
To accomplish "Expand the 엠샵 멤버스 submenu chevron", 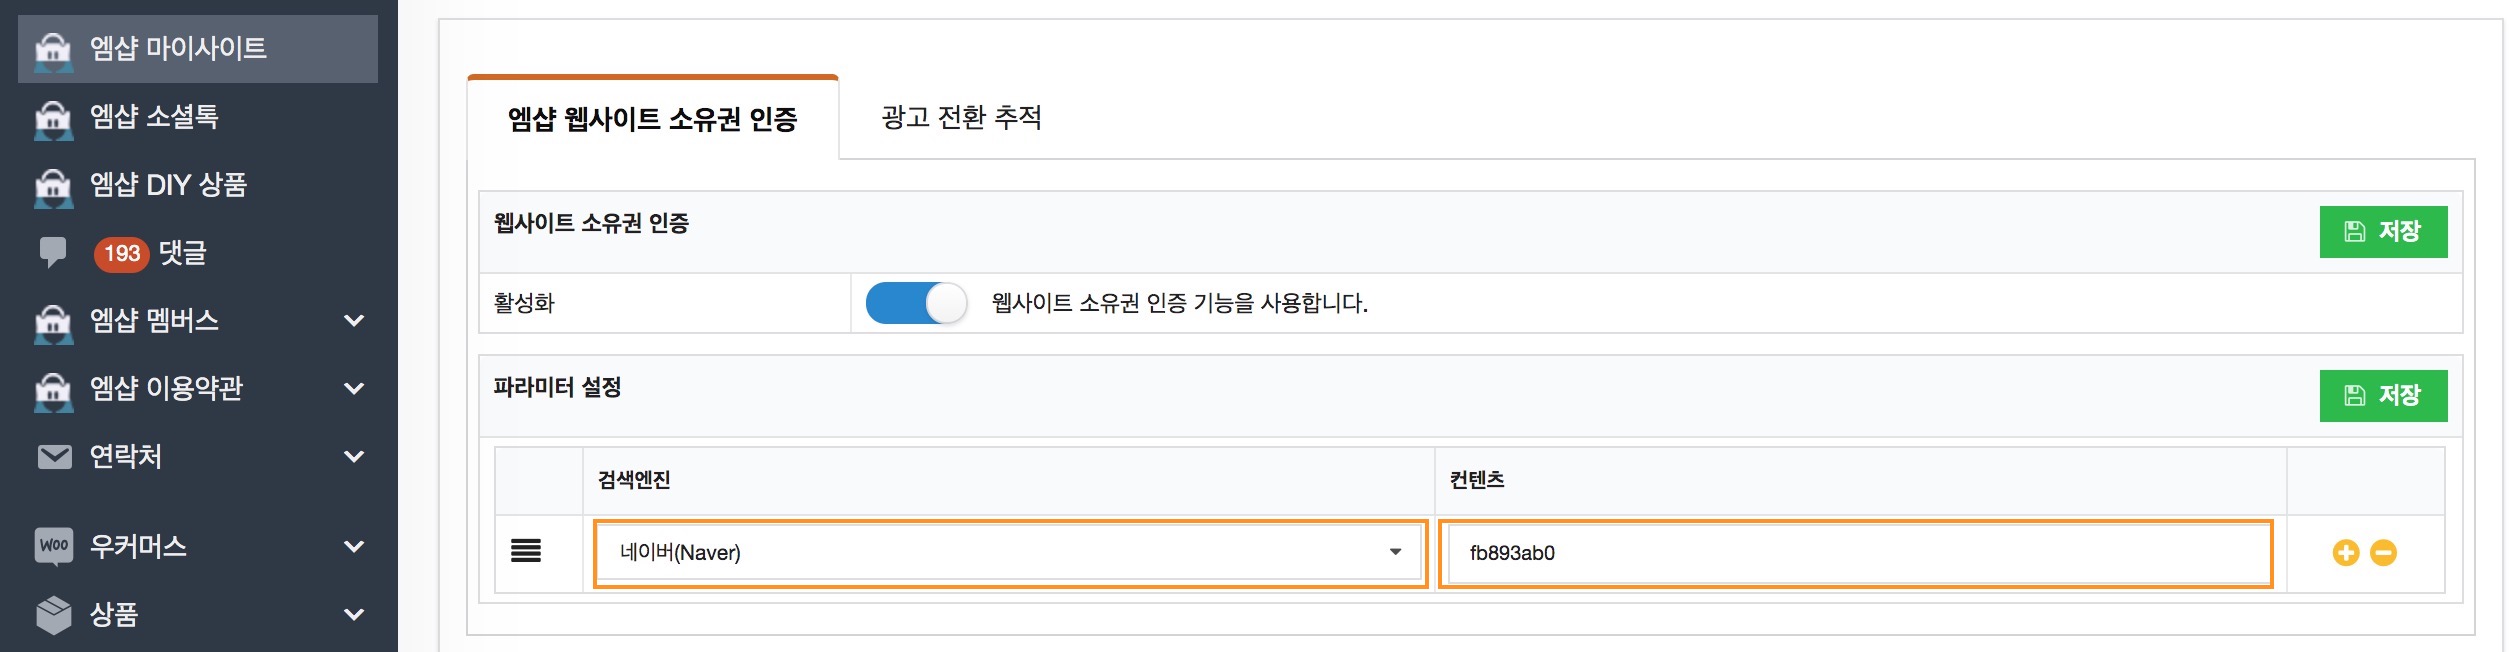I will coord(354,321).
